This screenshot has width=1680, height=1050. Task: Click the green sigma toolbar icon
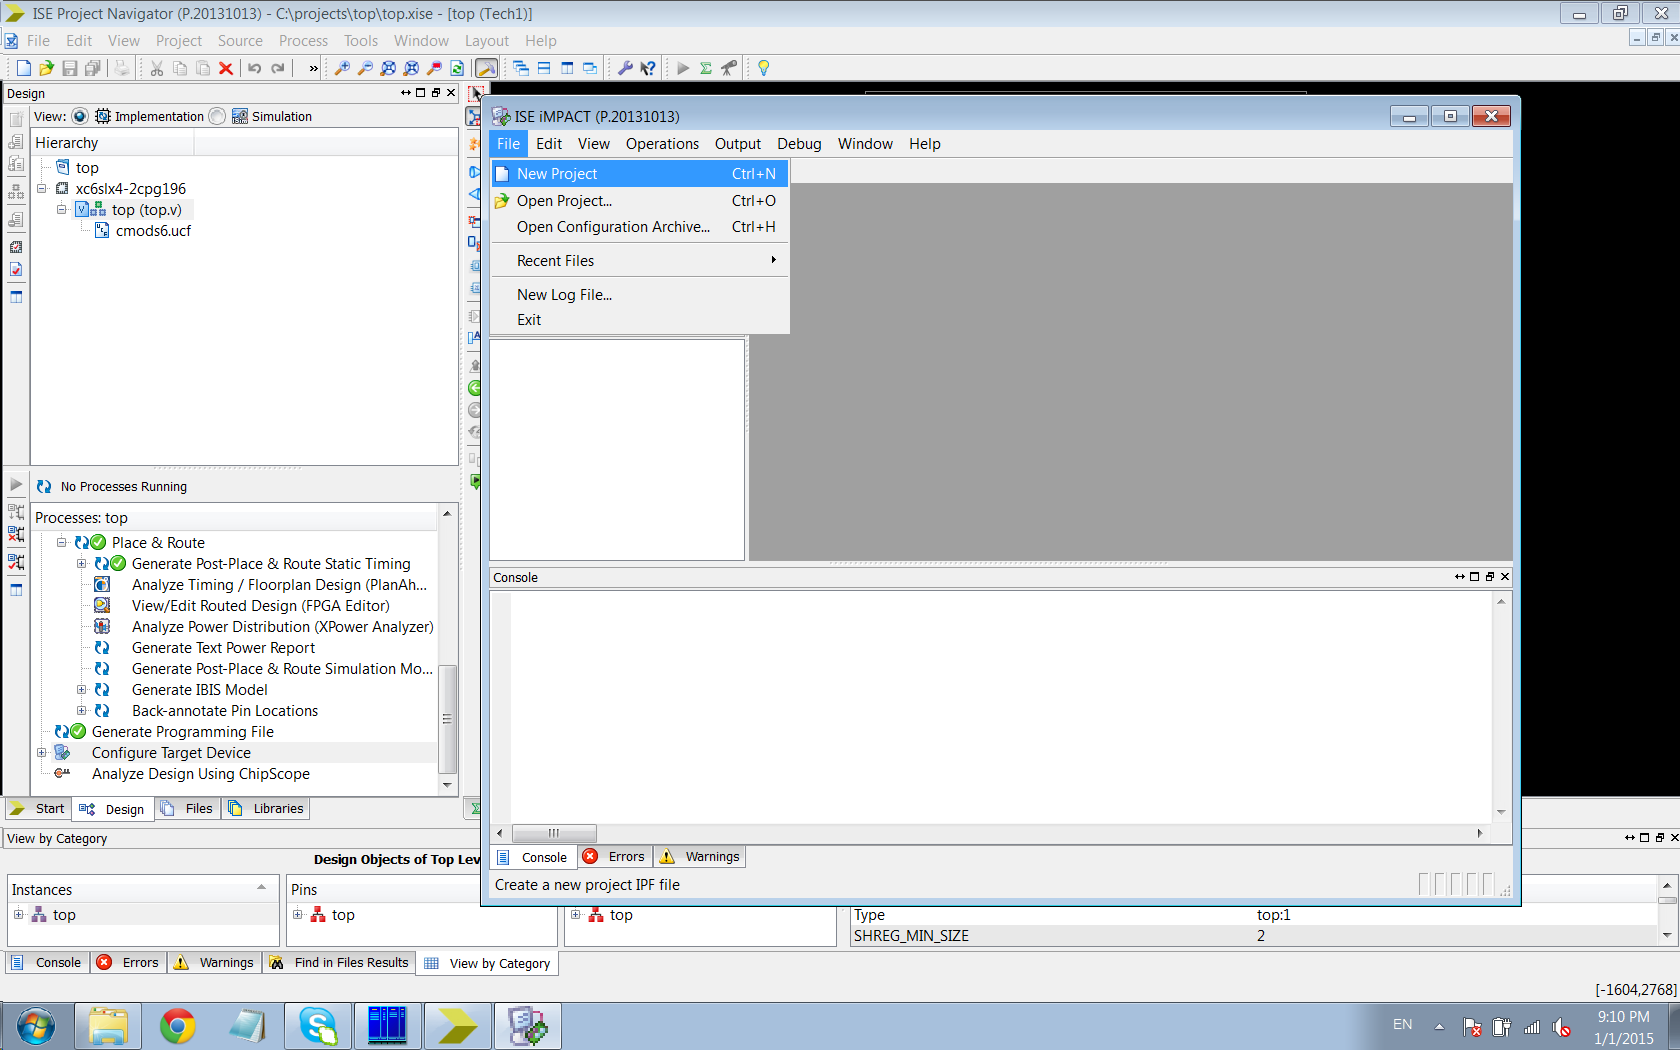point(706,68)
